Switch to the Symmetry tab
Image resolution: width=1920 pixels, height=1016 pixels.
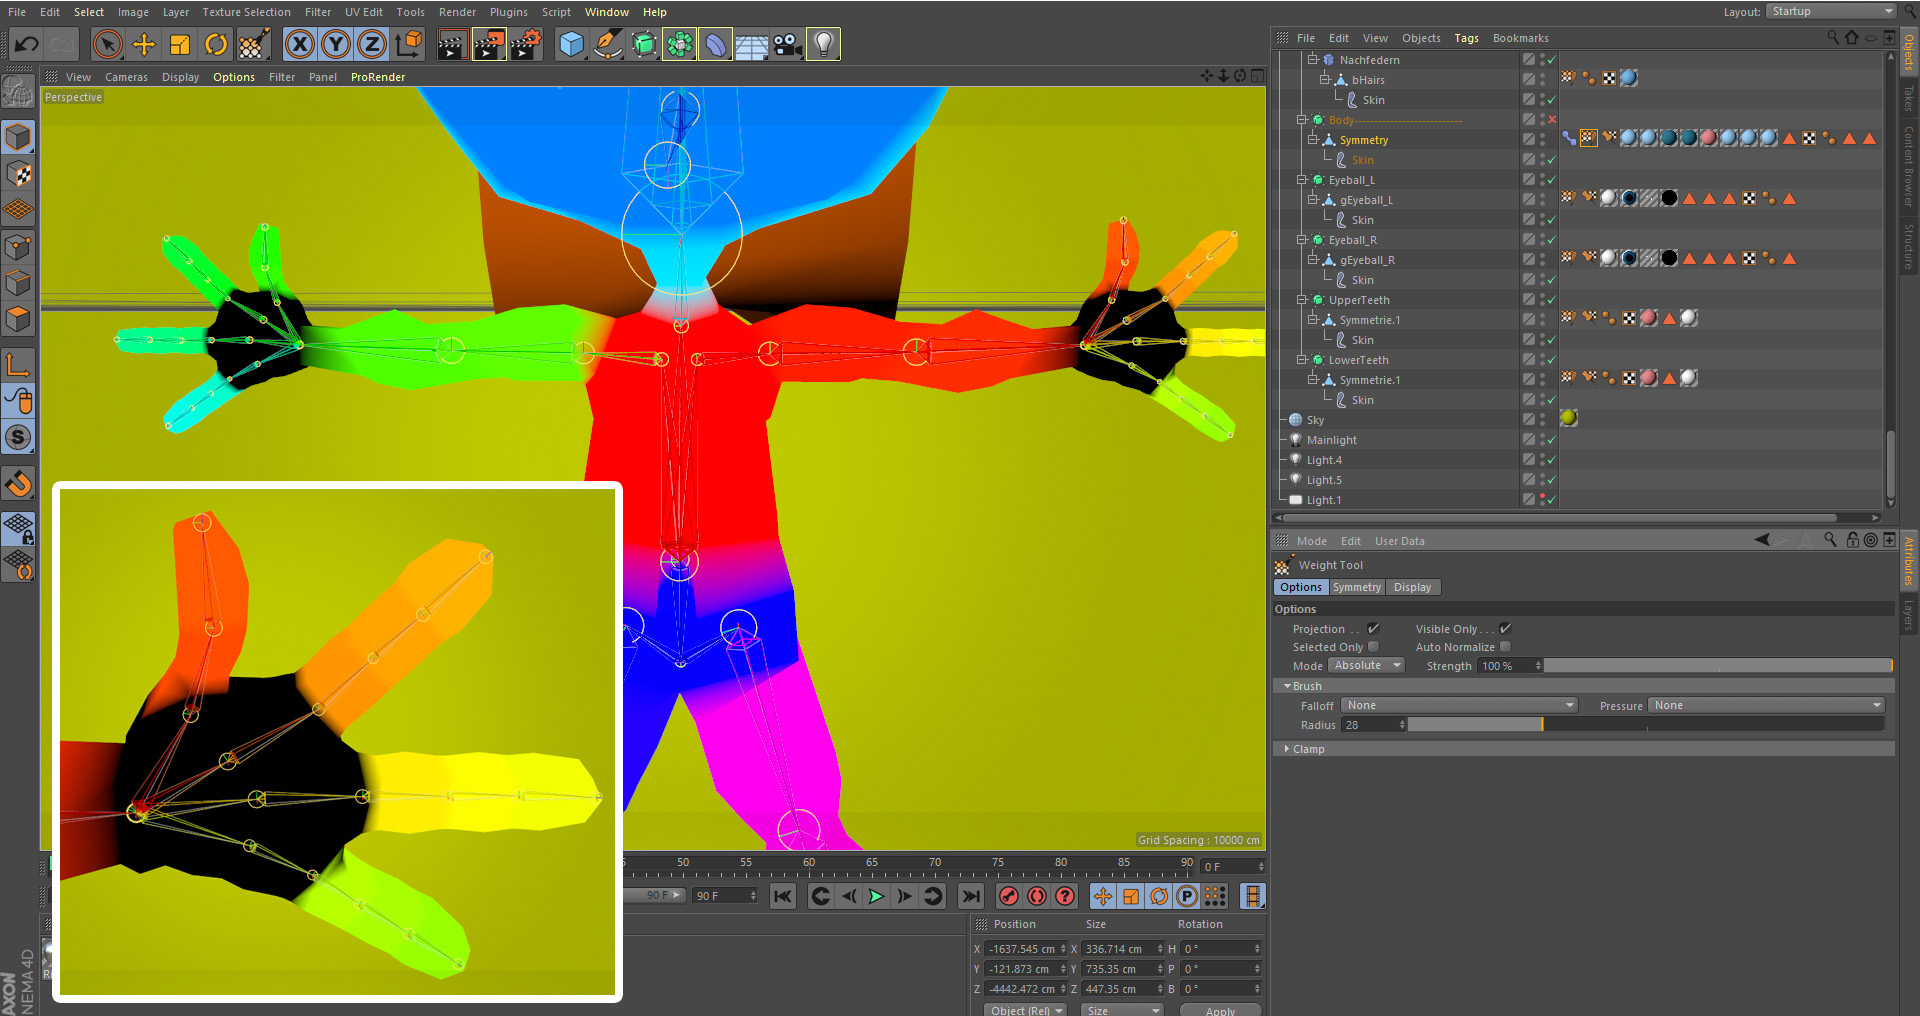1356,587
